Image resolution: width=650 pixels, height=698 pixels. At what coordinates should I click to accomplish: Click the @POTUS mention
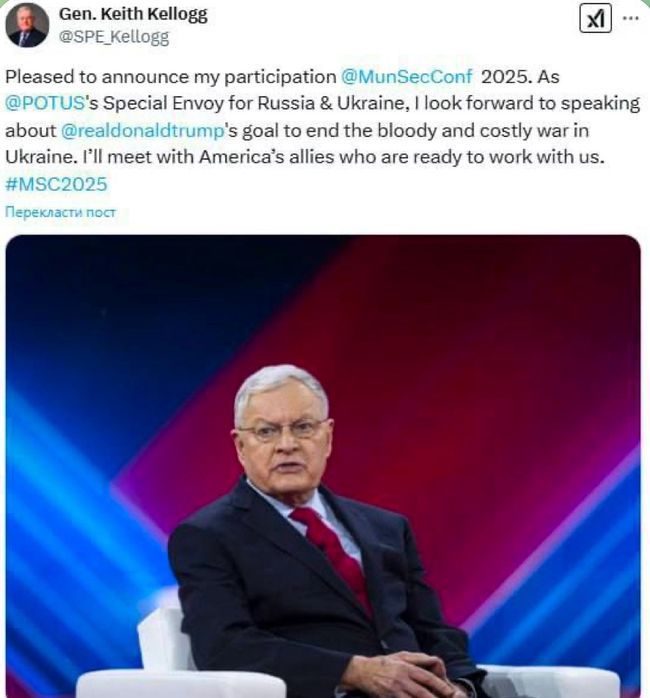[44, 103]
